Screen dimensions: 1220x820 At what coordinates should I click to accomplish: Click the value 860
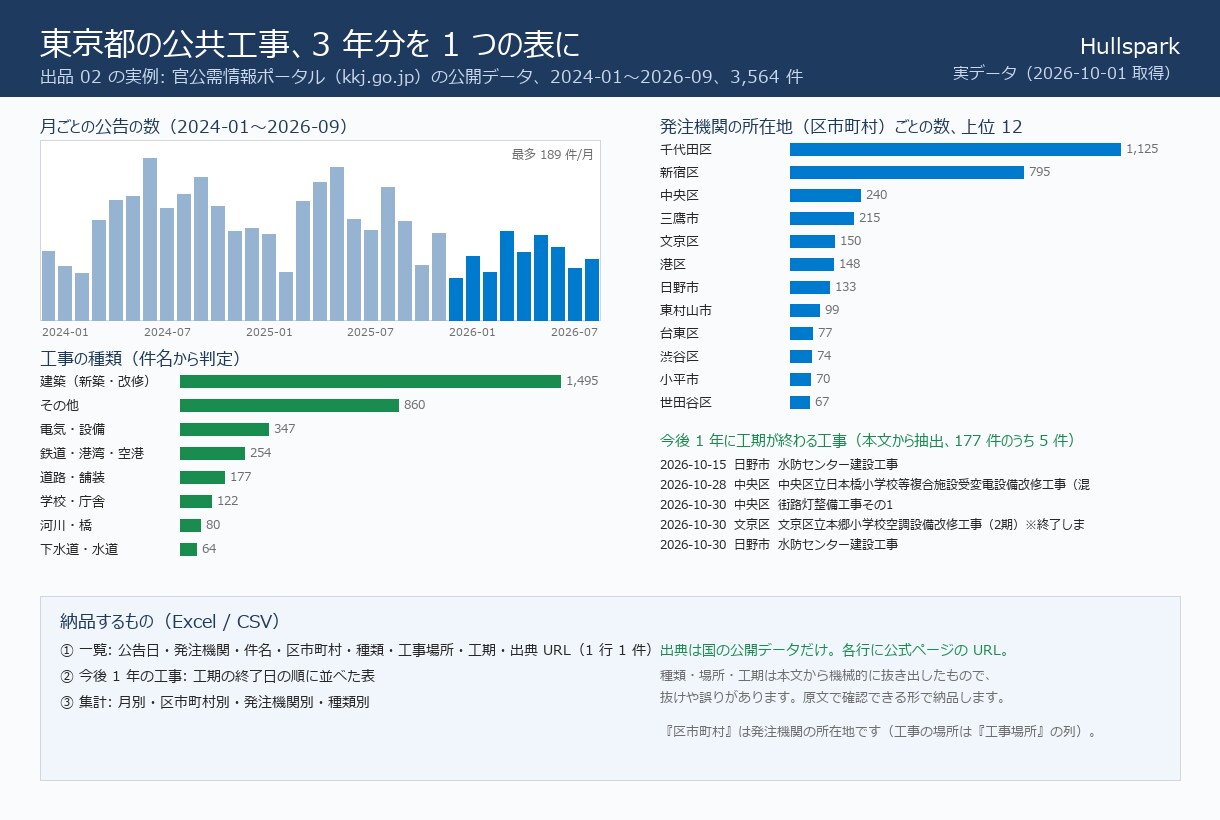coord(414,405)
